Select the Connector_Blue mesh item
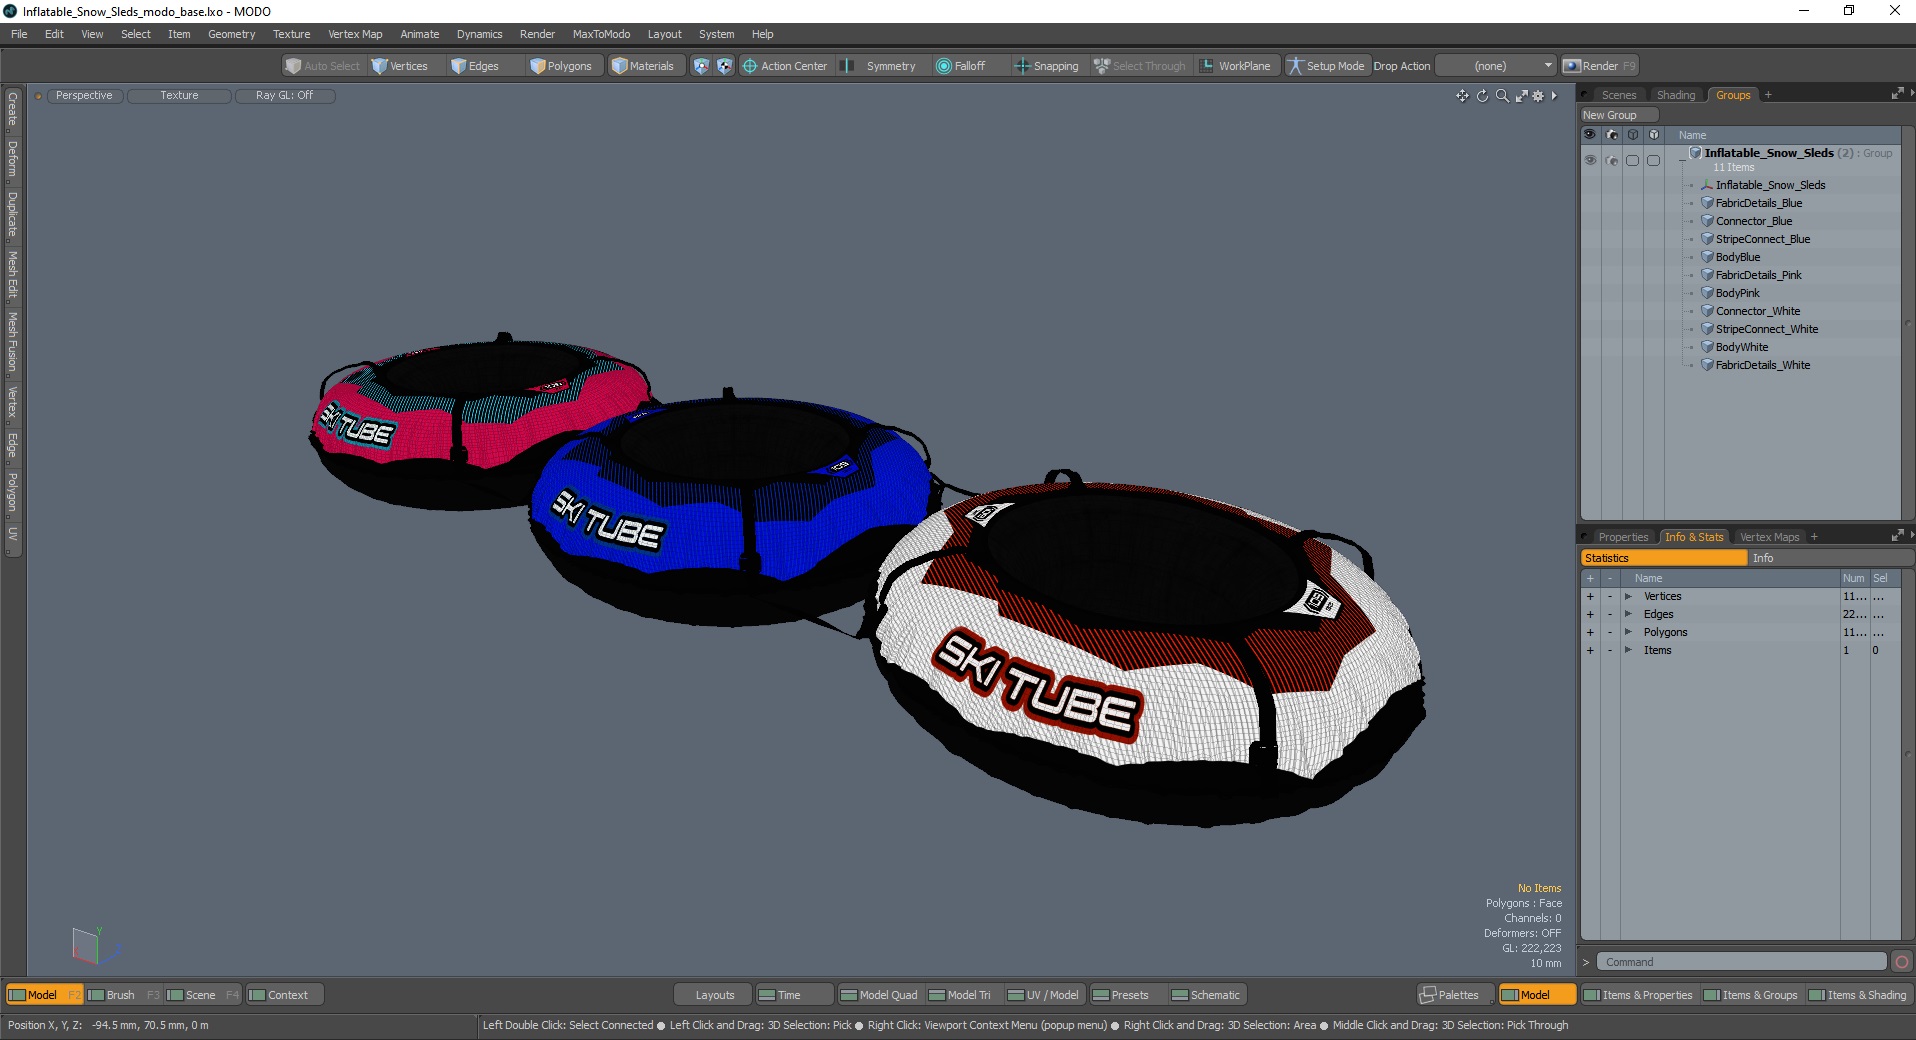 click(1754, 221)
